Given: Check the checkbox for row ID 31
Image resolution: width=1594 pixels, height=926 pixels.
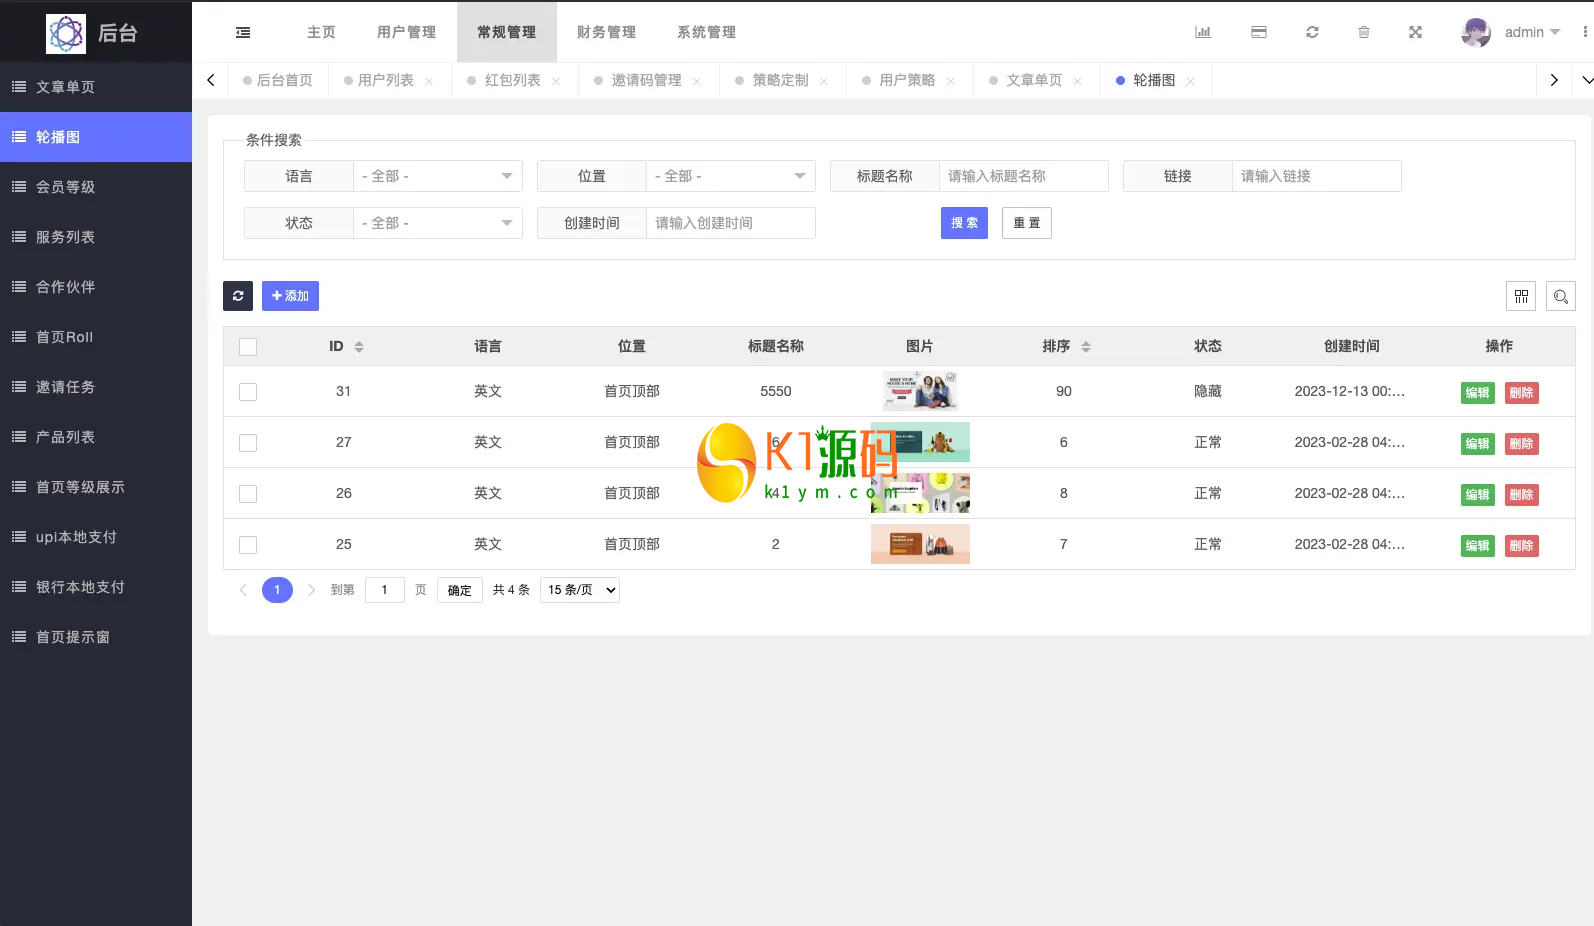Looking at the screenshot, I should tap(248, 392).
